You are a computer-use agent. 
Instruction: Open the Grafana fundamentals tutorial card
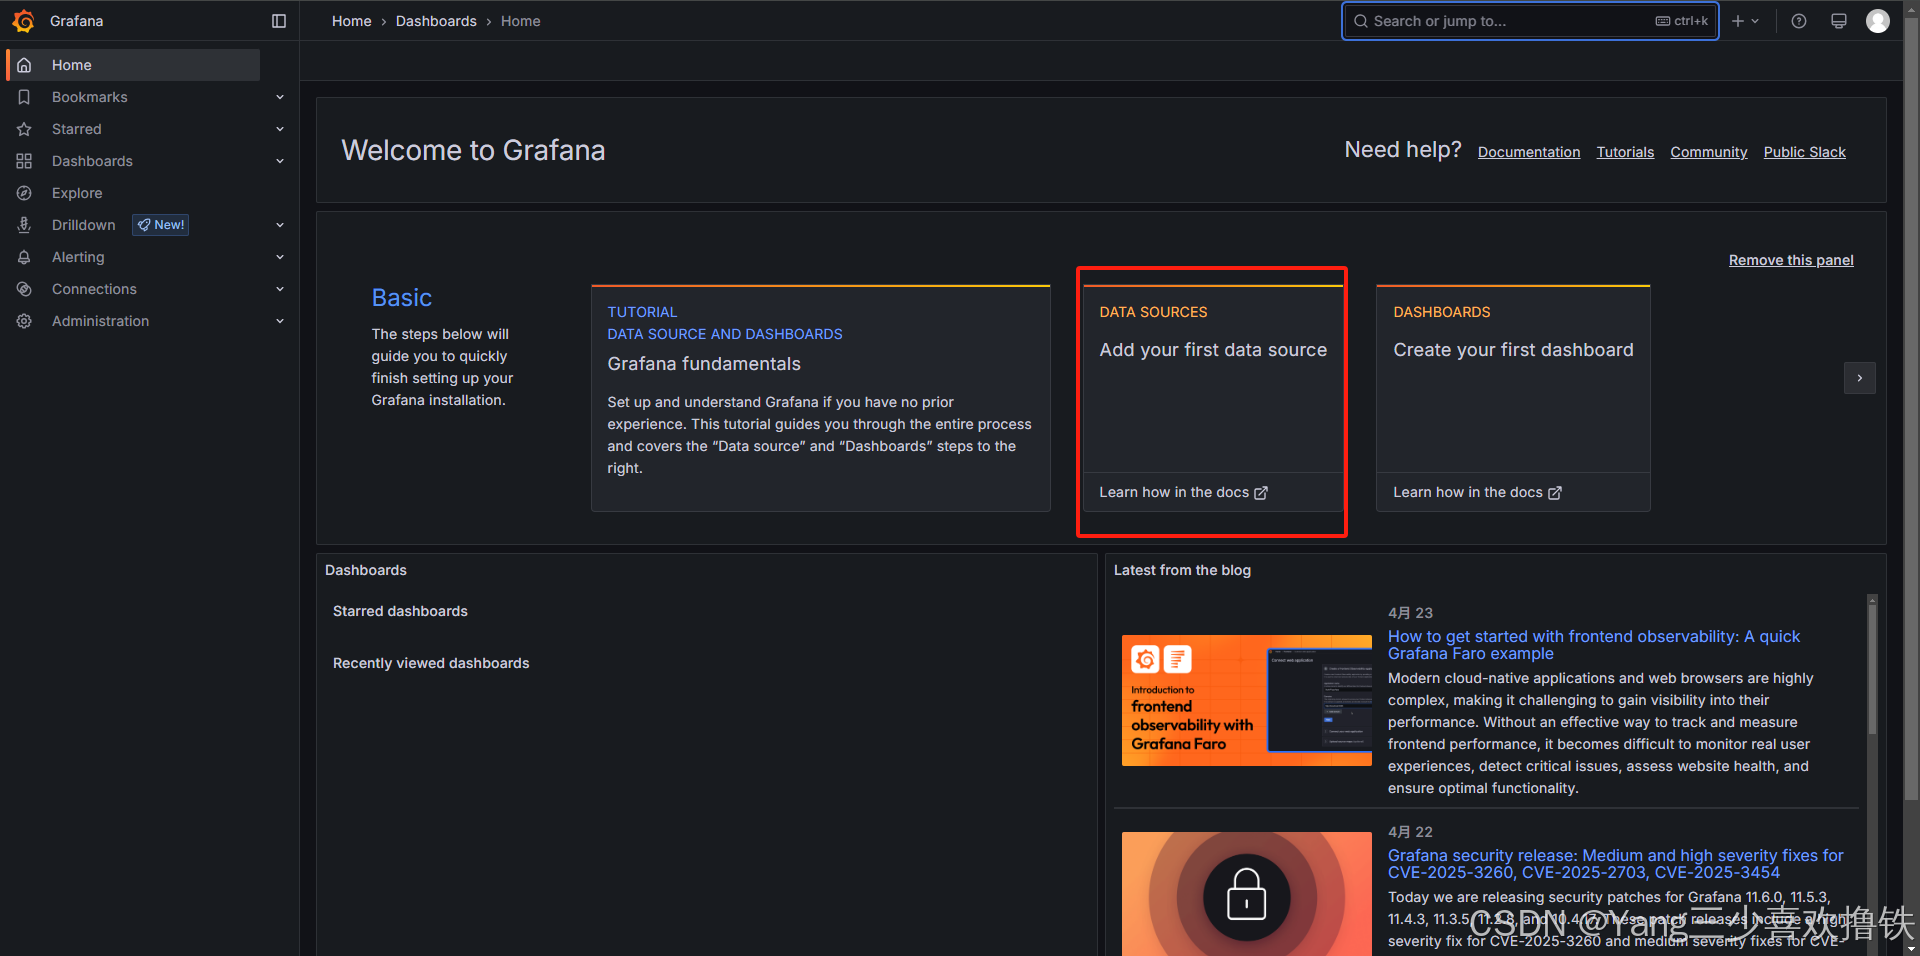(x=821, y=398)
